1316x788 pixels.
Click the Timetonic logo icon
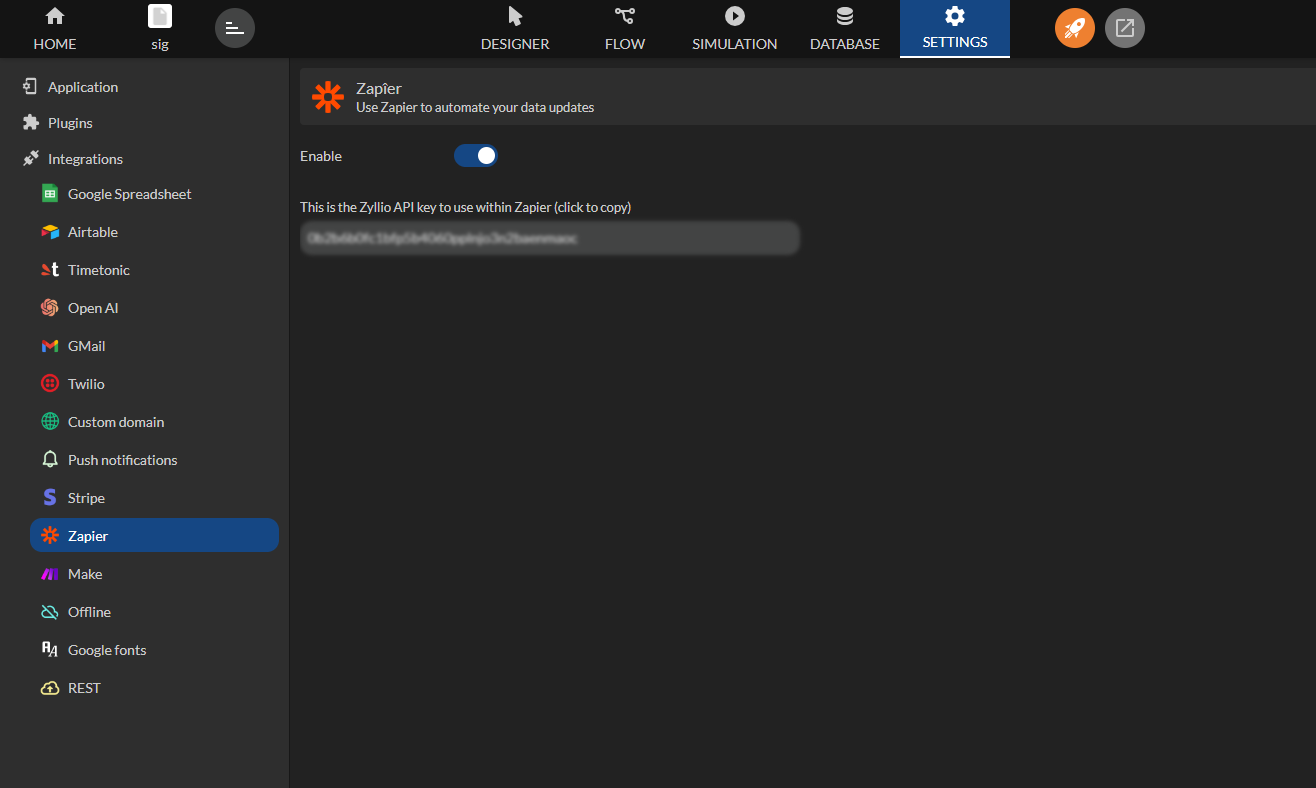point(50,270)
